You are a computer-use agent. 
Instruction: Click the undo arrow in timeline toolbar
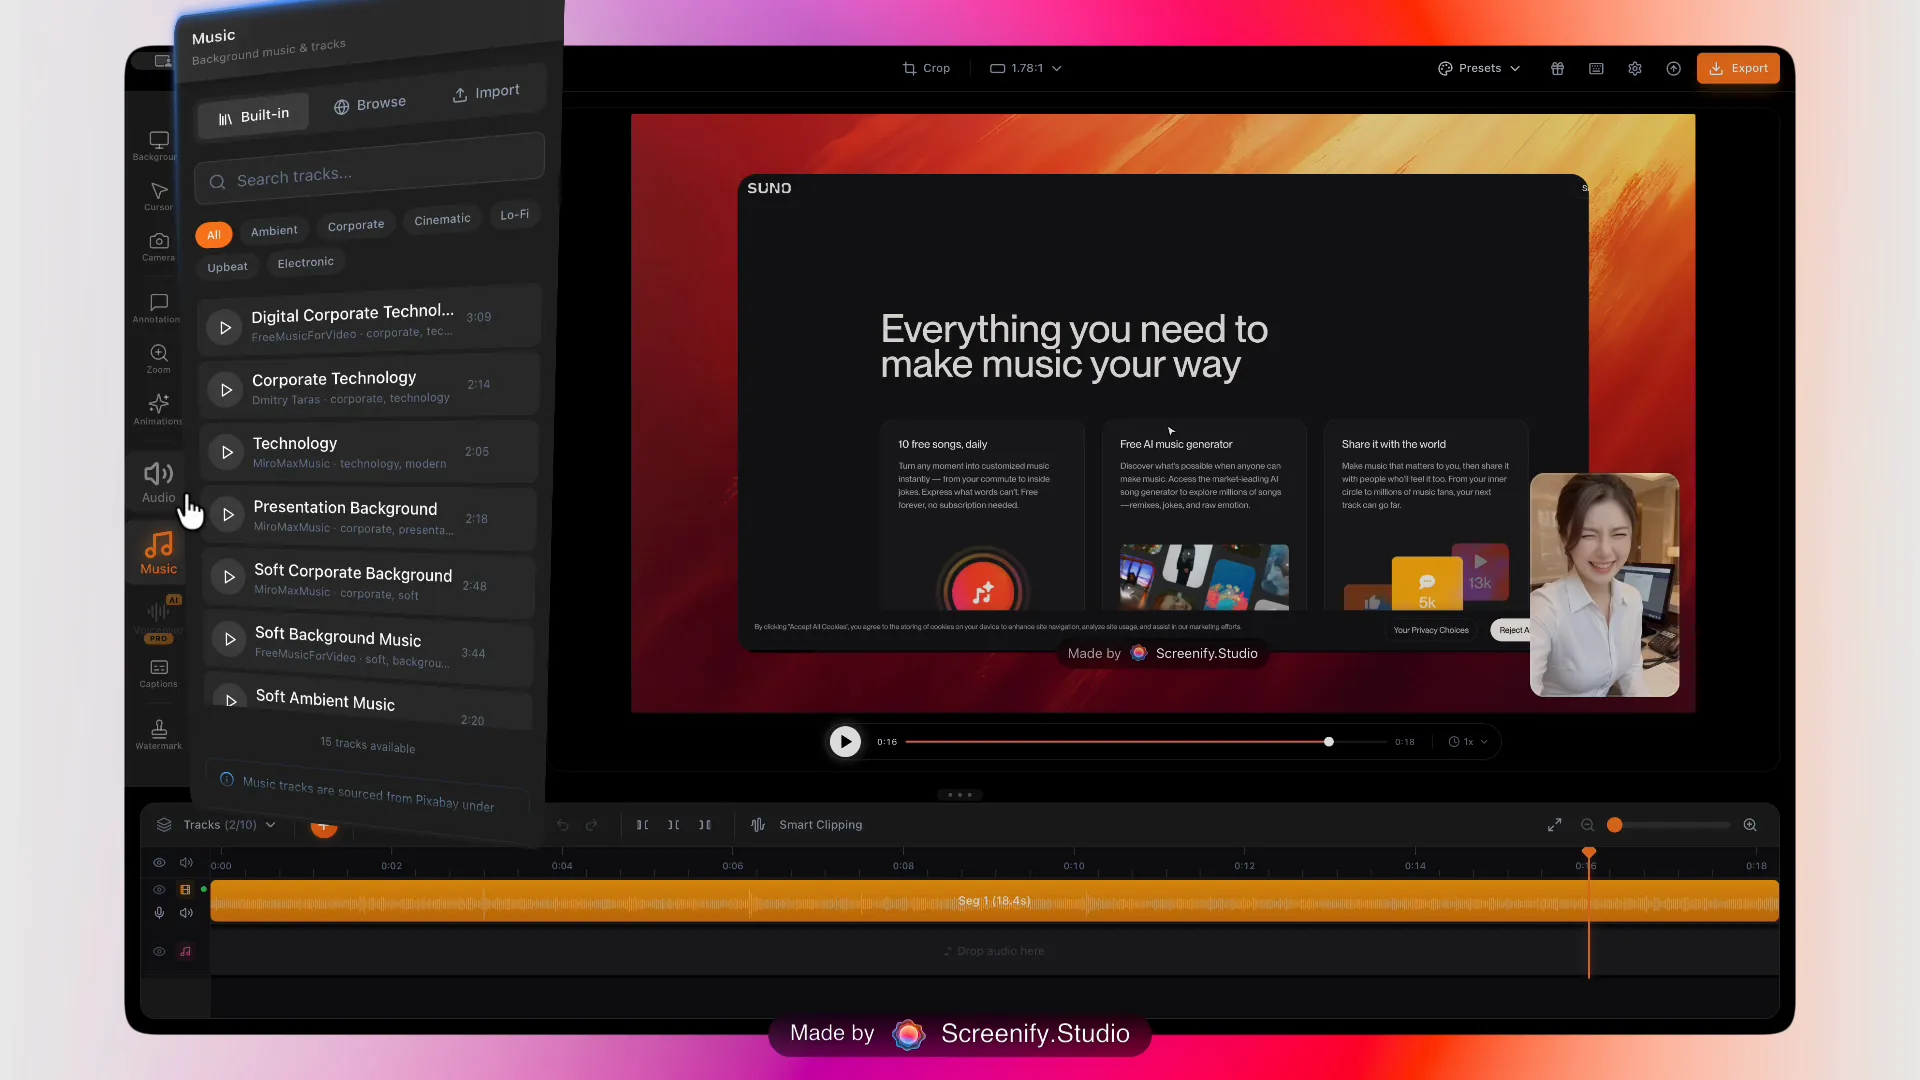pos(563,825)
